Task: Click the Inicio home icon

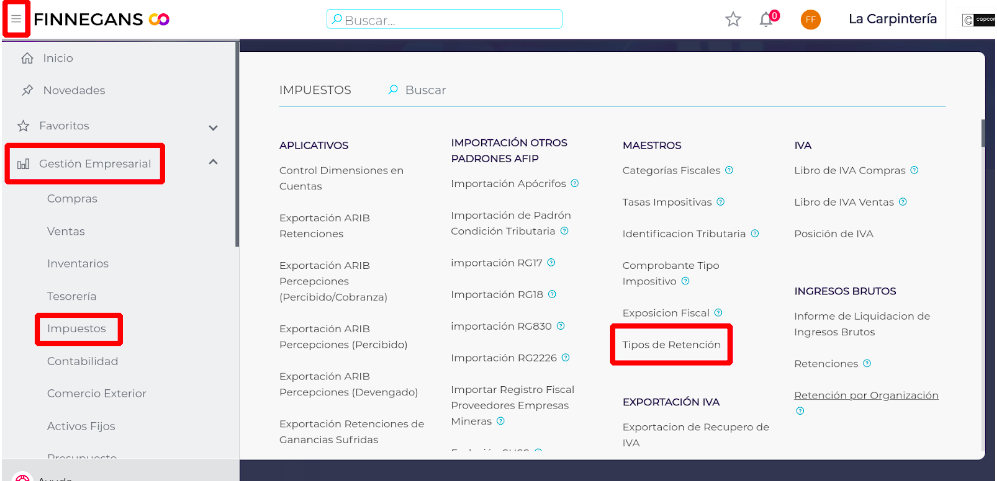Action: [27, 59]
